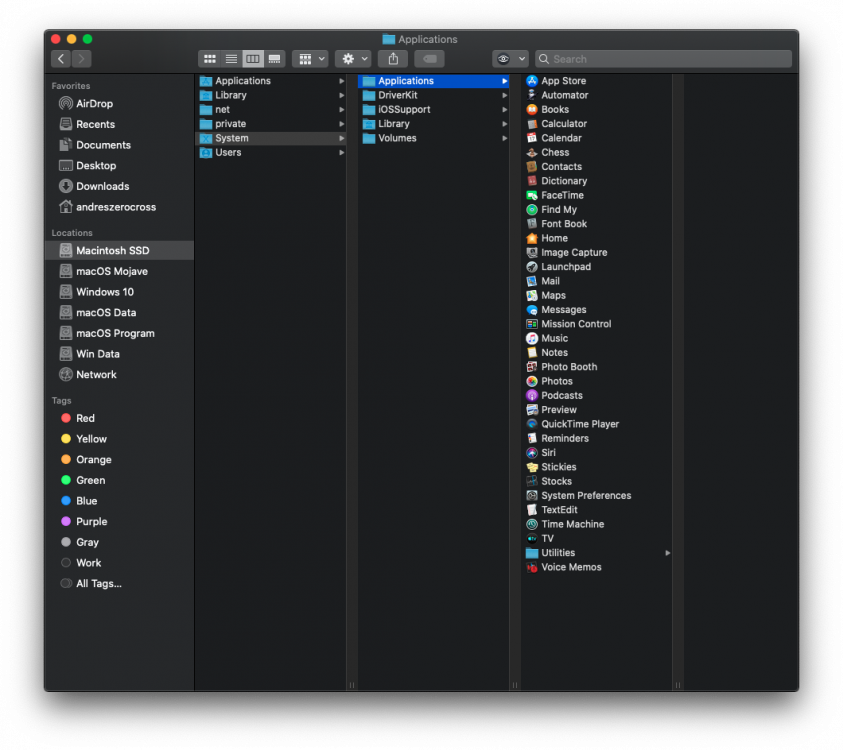Open the group-by arrangement dropdown
Image resolution: width=843 pixels, height=750 pixels.
pyautogui.click(x=310, y=59)
